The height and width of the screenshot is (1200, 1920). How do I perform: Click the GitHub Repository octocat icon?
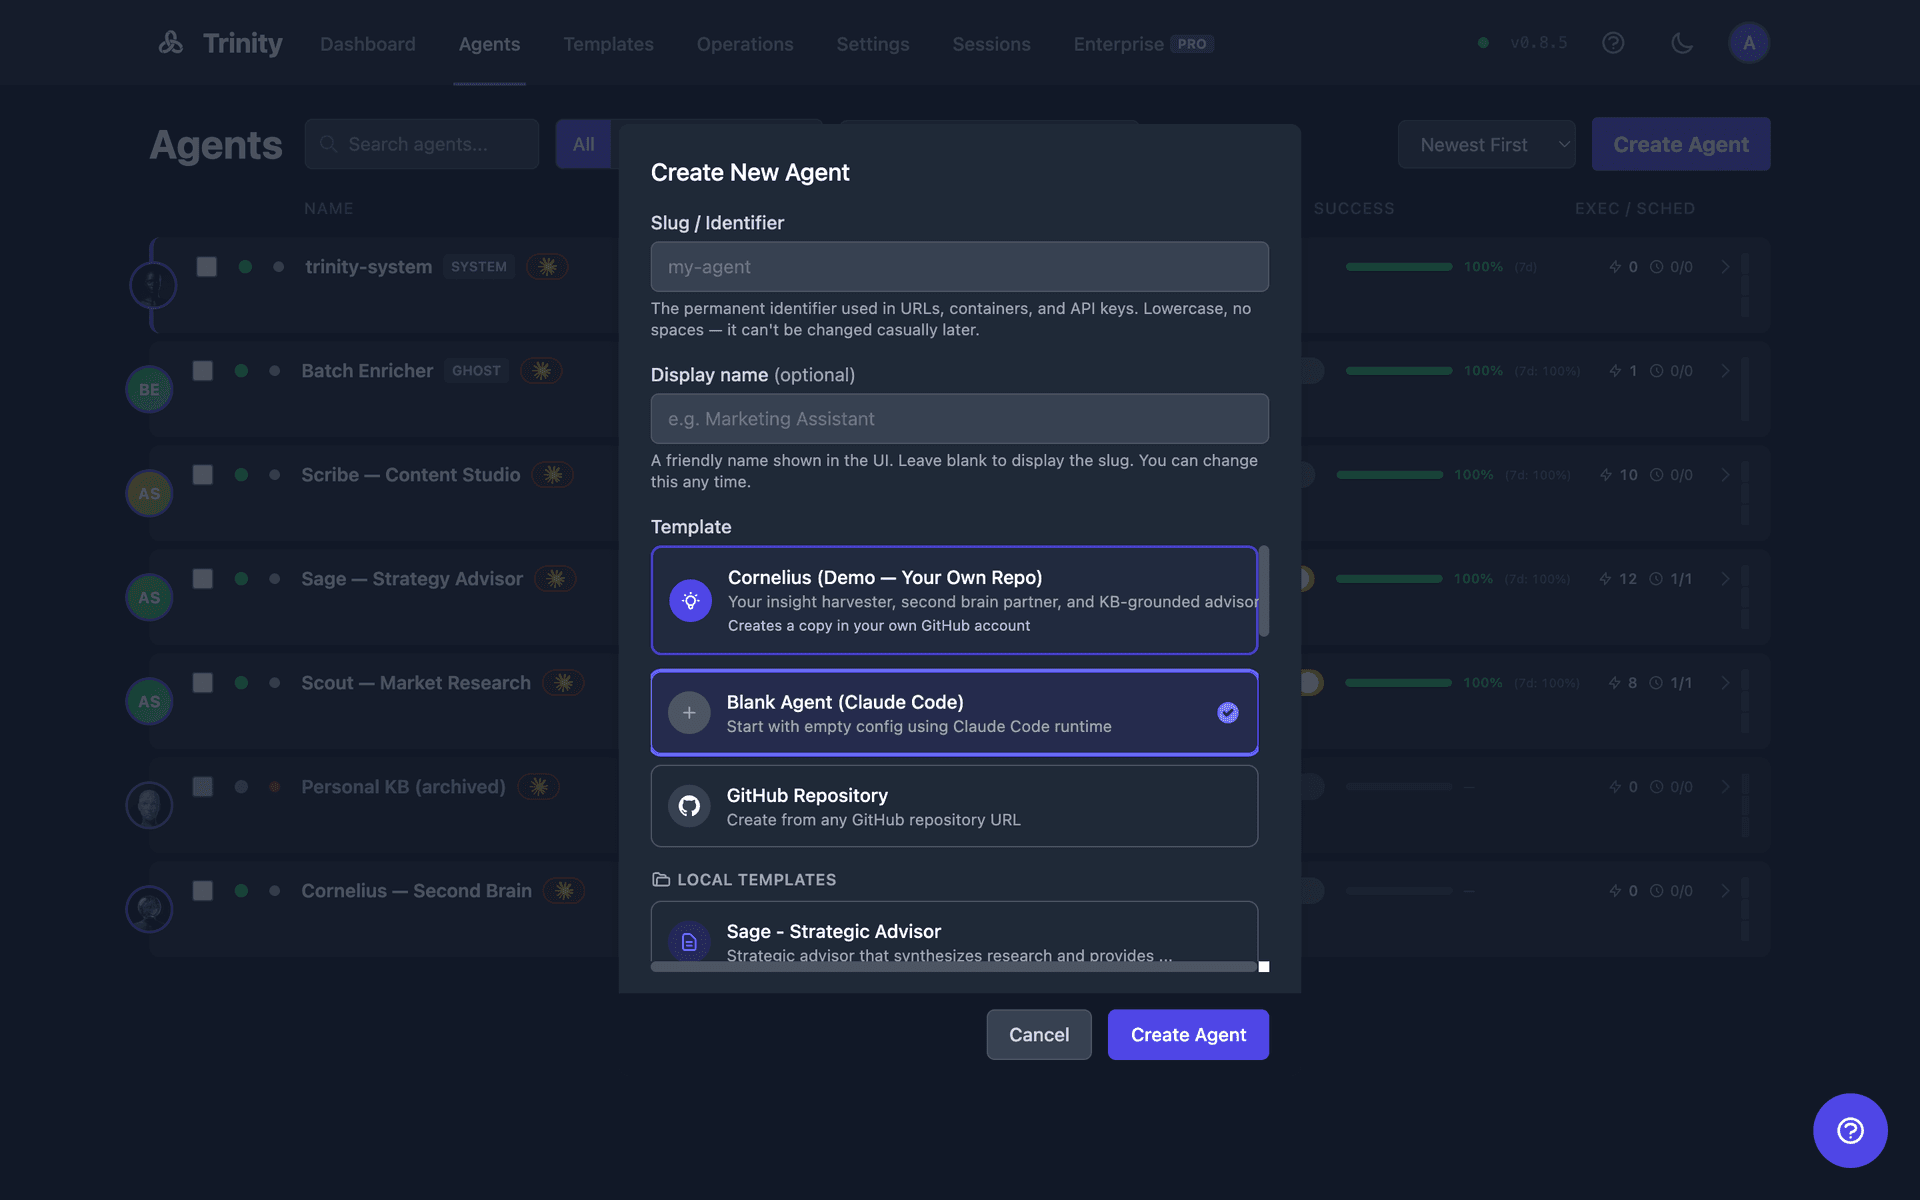click(x=689, y=806)
